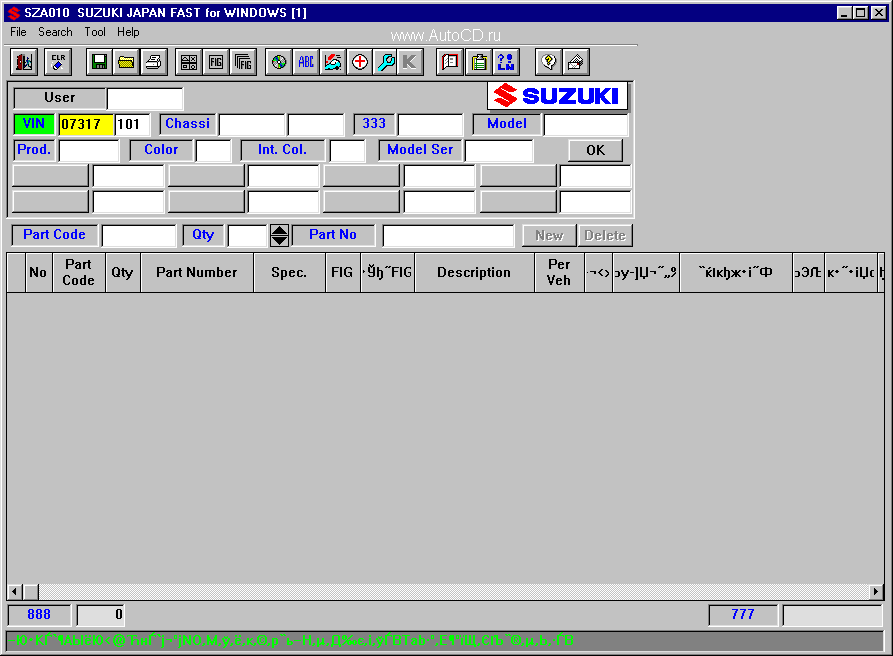Click the Description column header
893x656 pixels.
click(474, 273)
